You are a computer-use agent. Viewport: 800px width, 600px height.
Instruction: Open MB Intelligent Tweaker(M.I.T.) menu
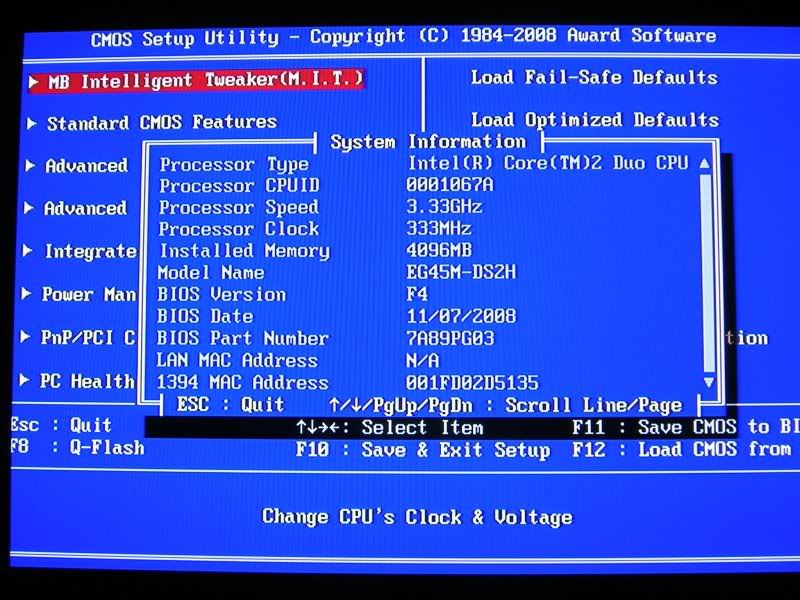pos(196,81)
